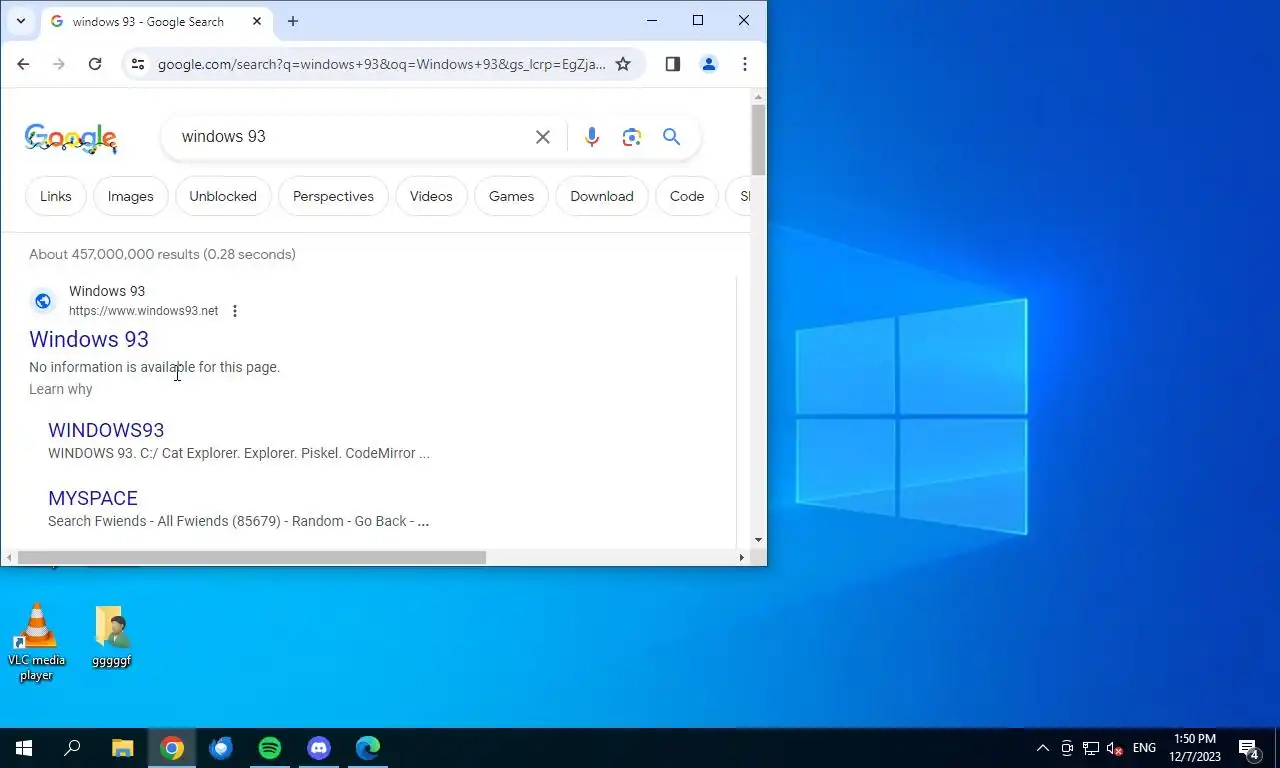The height and width of the screenshot is (768, 1280).
Task: Start voice search with the microphone
Action: [592, 137]
